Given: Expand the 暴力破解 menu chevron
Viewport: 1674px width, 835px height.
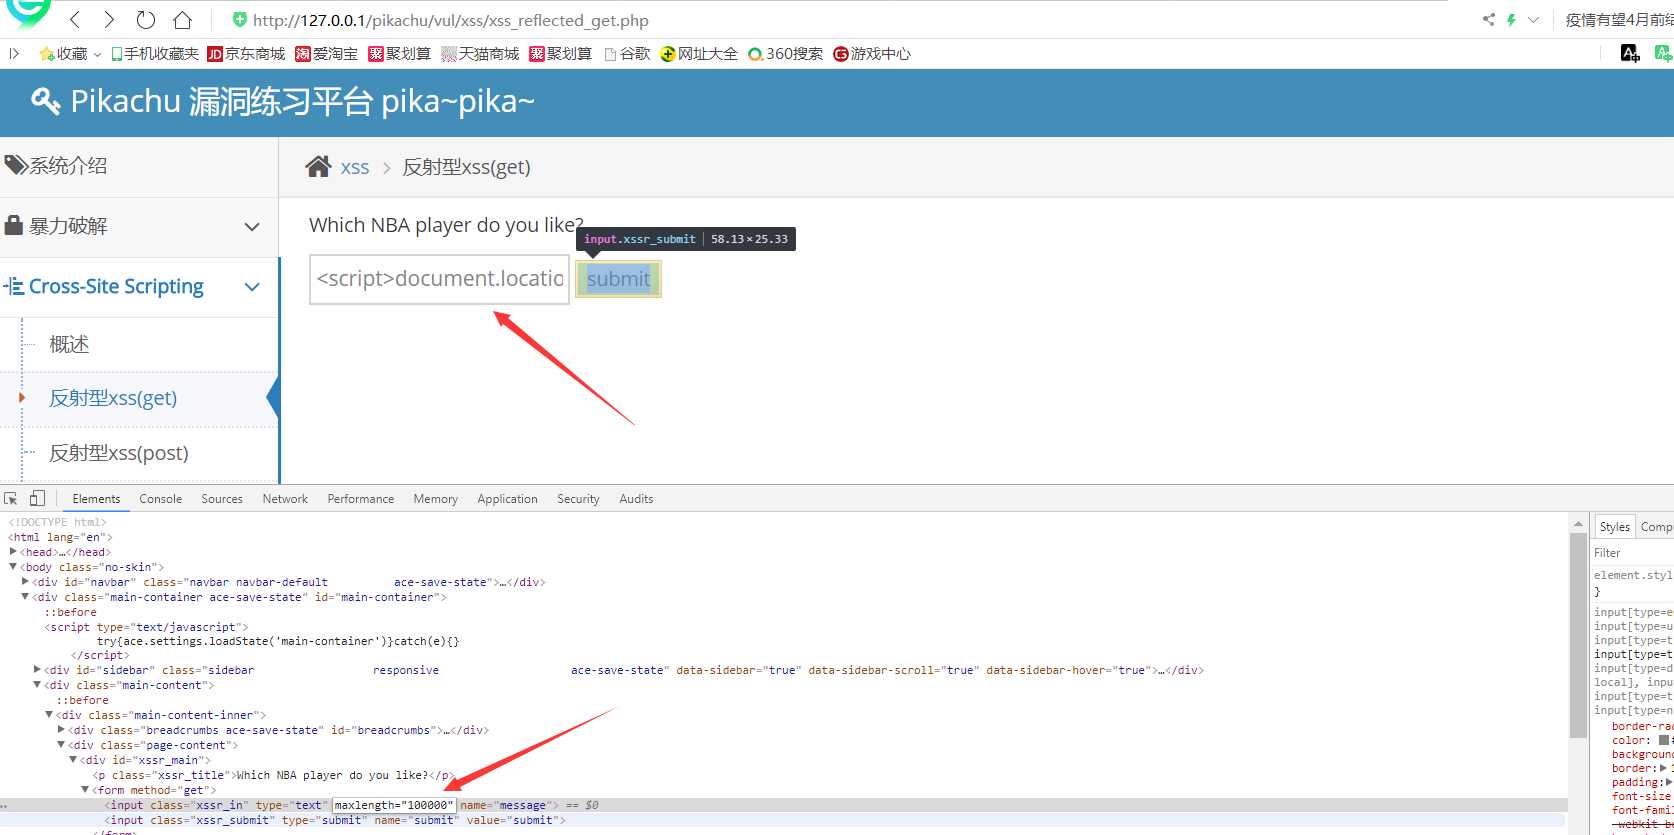Looking at the screenshot, I should pos(252,227).
